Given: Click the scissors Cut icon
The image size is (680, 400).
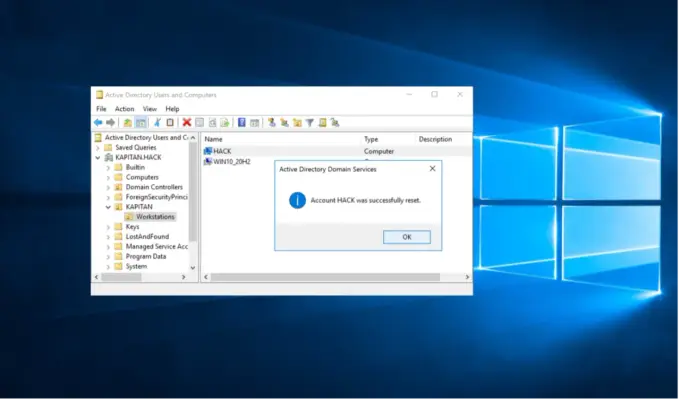Looking at the screenshot, I should click(158, 123).
